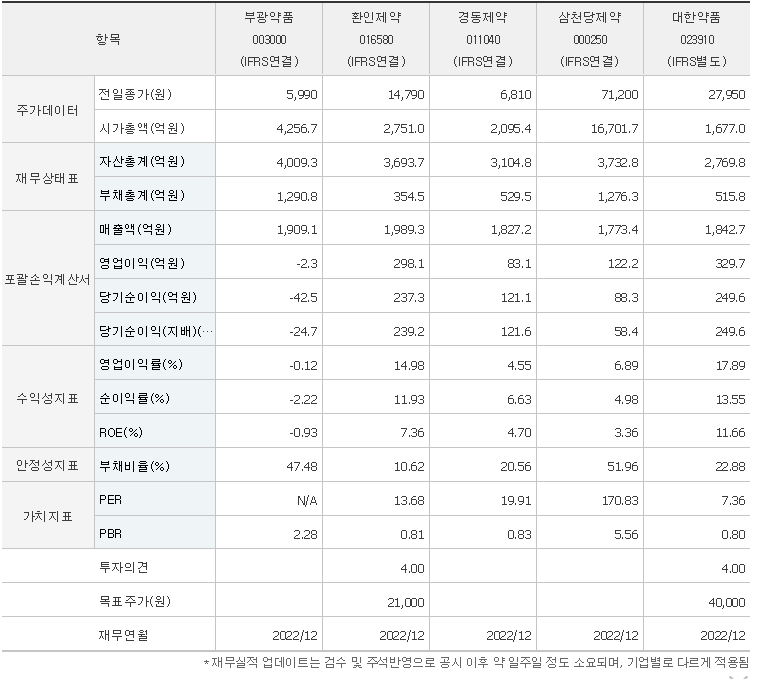Select the 항목 header cell
Screen dimensions: 769x679
tap(108, 39)
